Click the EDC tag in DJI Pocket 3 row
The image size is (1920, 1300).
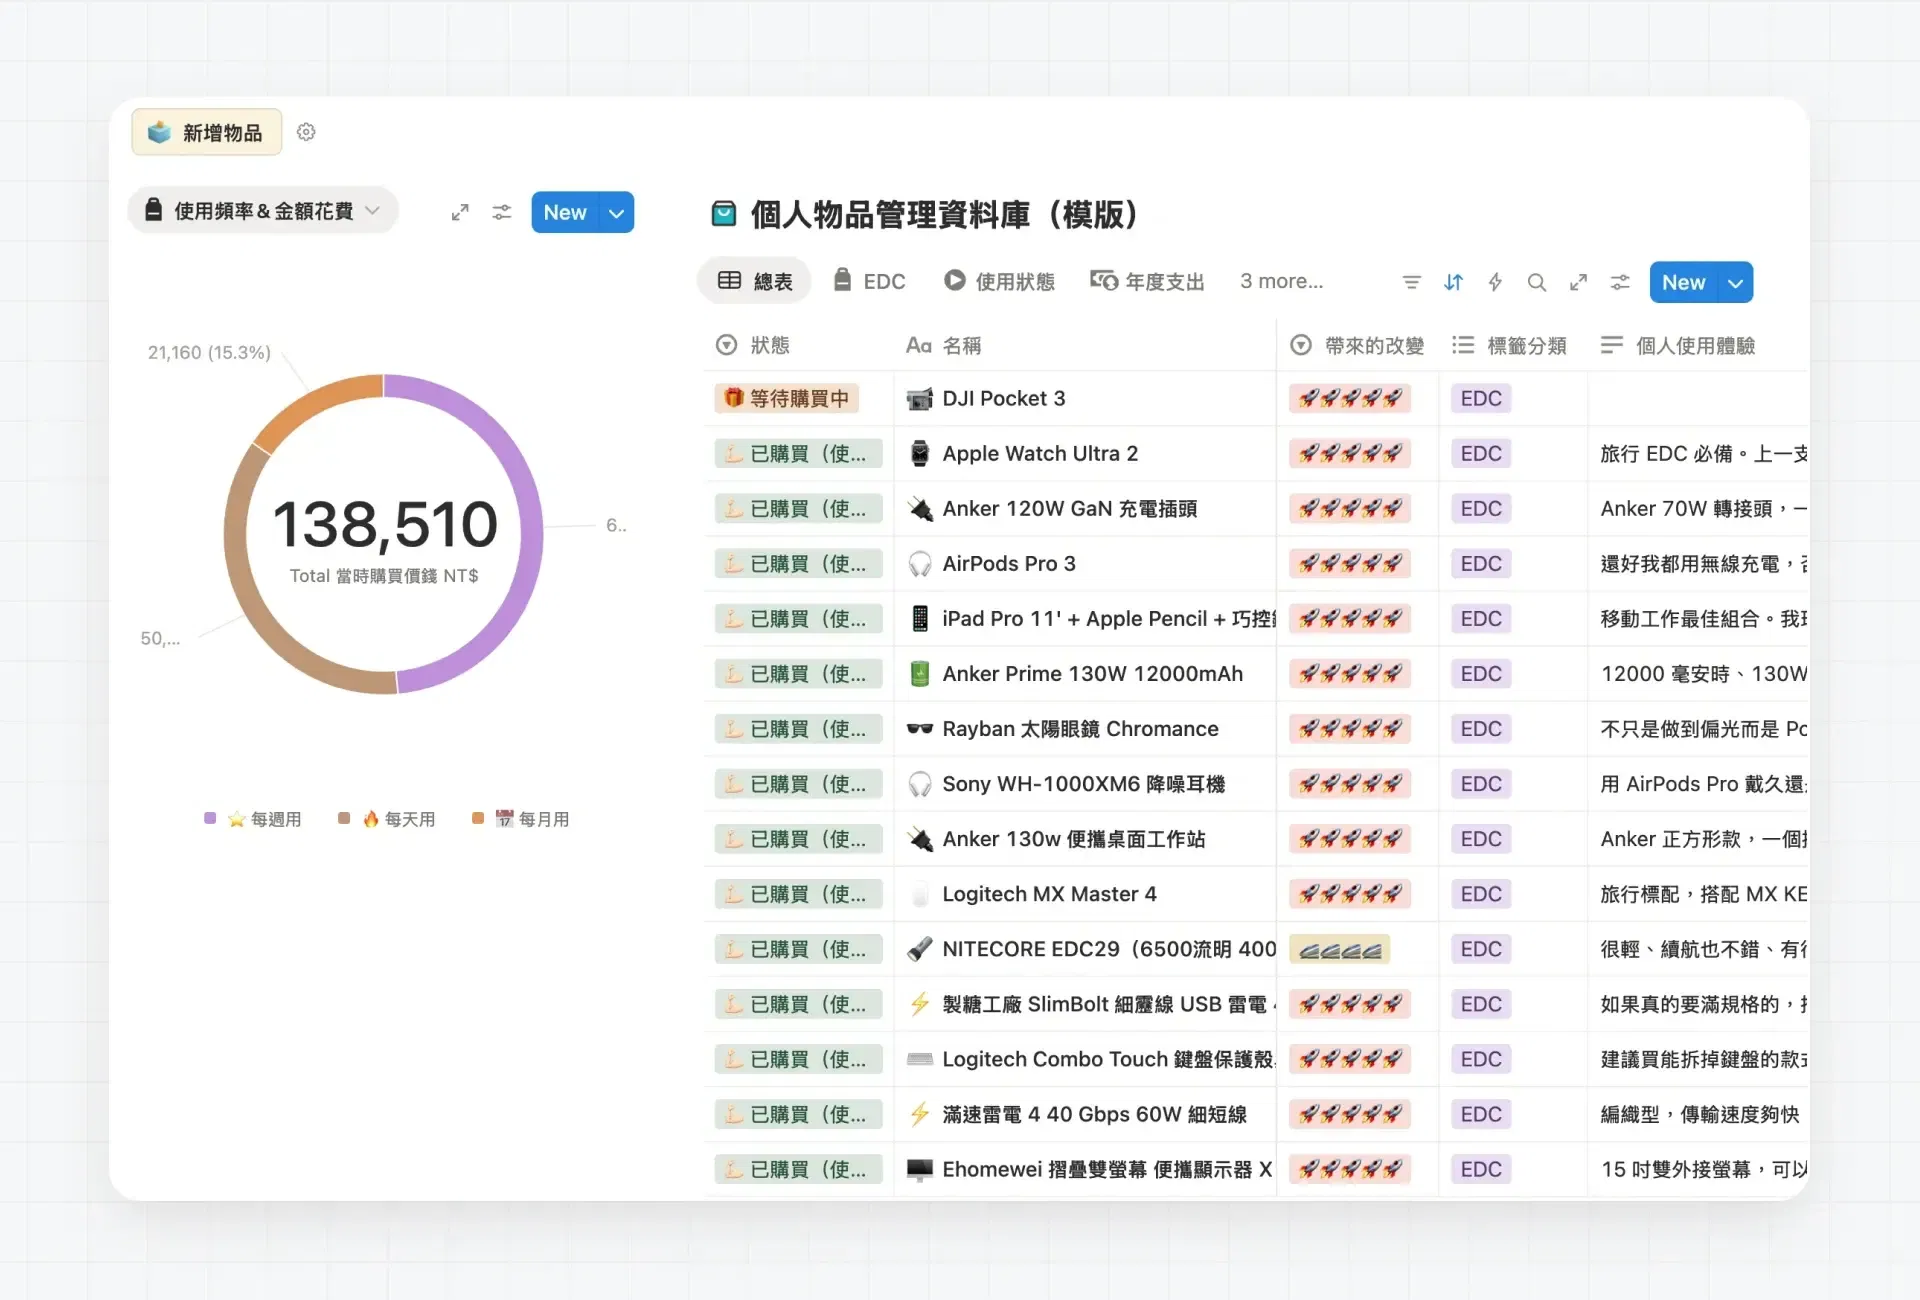tap(1480, 399)
